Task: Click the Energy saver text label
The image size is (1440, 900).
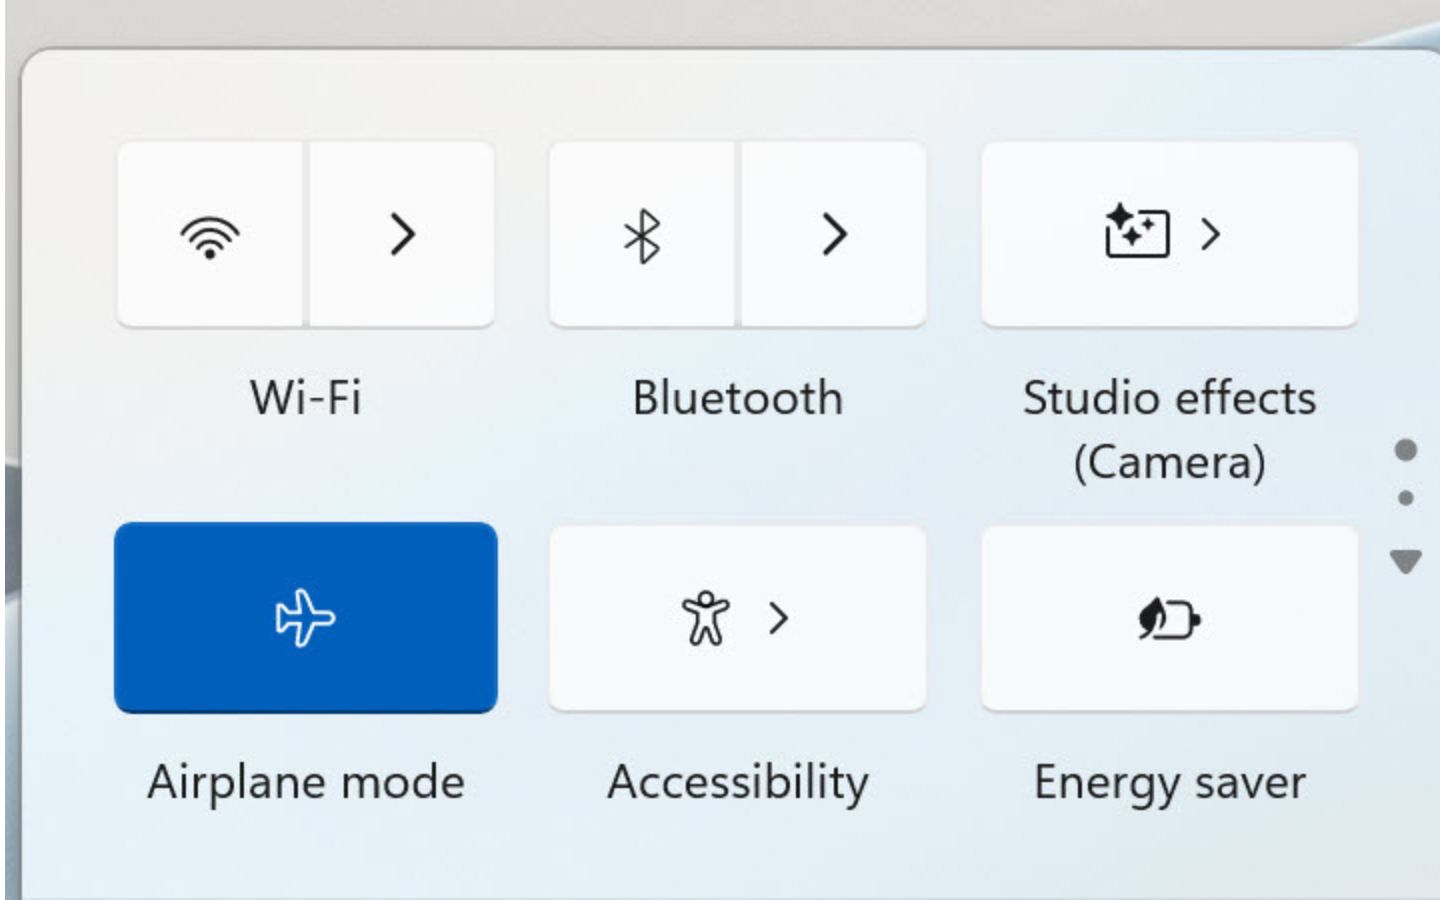Action: click(1169, 782)
